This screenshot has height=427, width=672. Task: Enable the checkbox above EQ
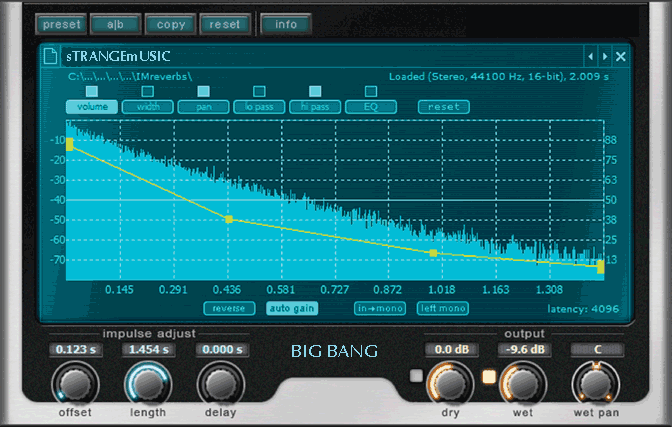[371, 91]
